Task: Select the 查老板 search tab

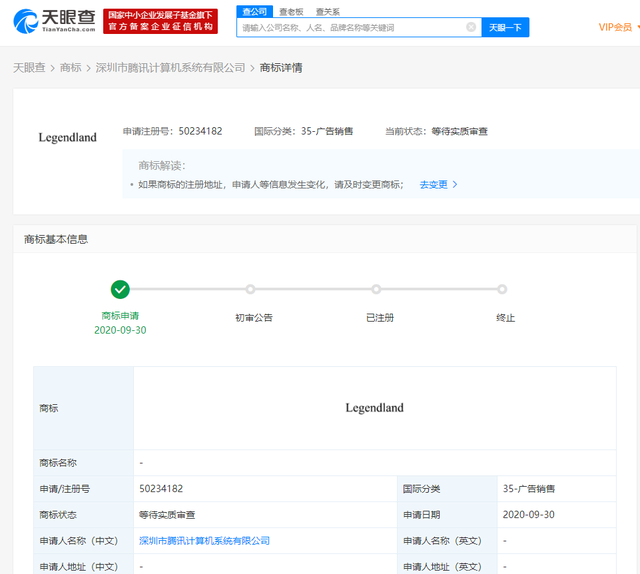Action: click(291, 12)
